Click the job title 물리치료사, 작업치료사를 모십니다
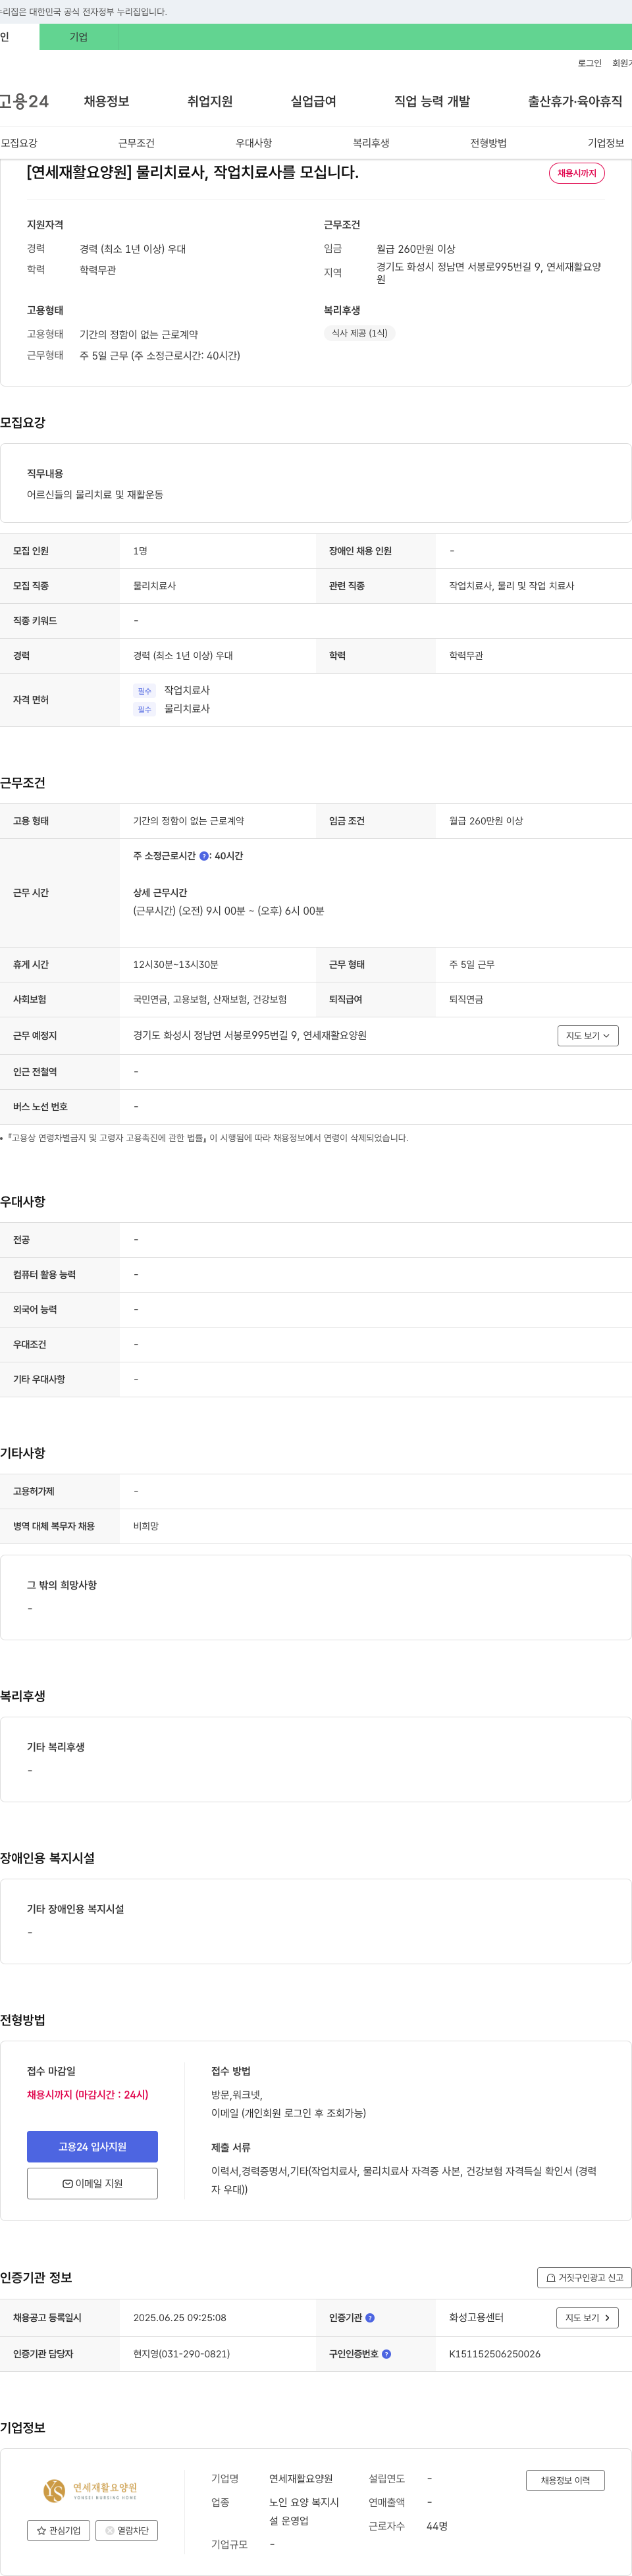The height and width of the screenshot is (2576, 632). tap(192, 172)
